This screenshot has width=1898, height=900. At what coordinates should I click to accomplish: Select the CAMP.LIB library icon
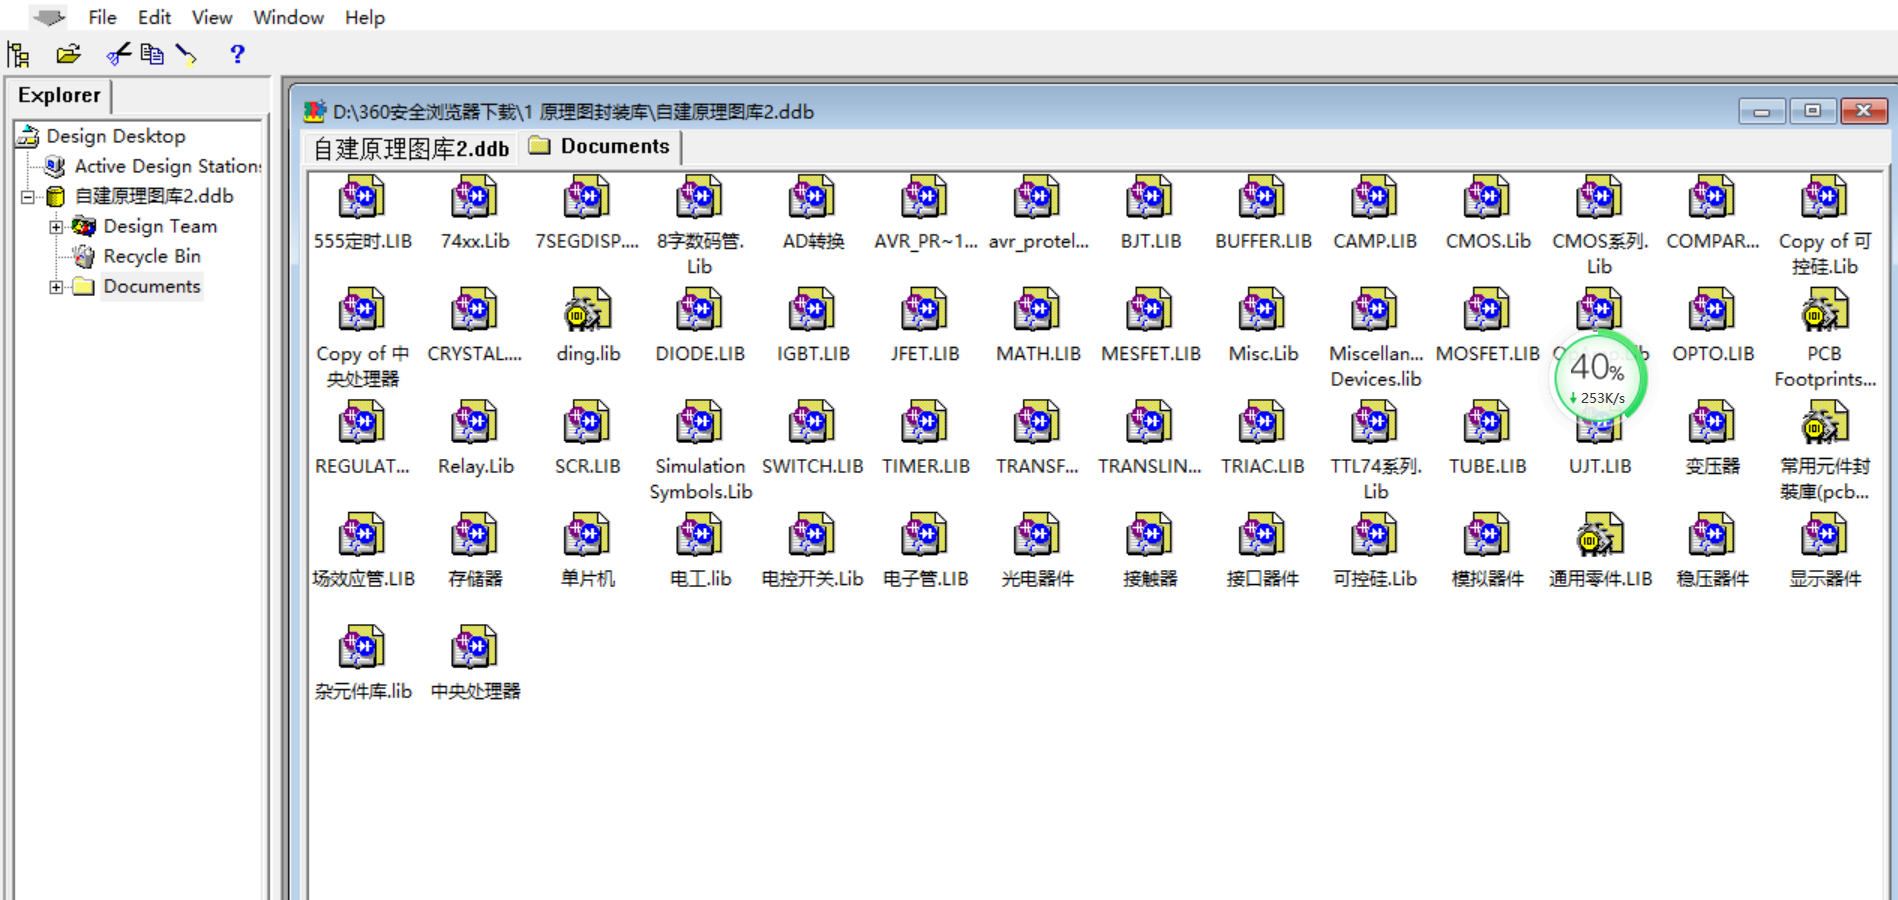1375,198
